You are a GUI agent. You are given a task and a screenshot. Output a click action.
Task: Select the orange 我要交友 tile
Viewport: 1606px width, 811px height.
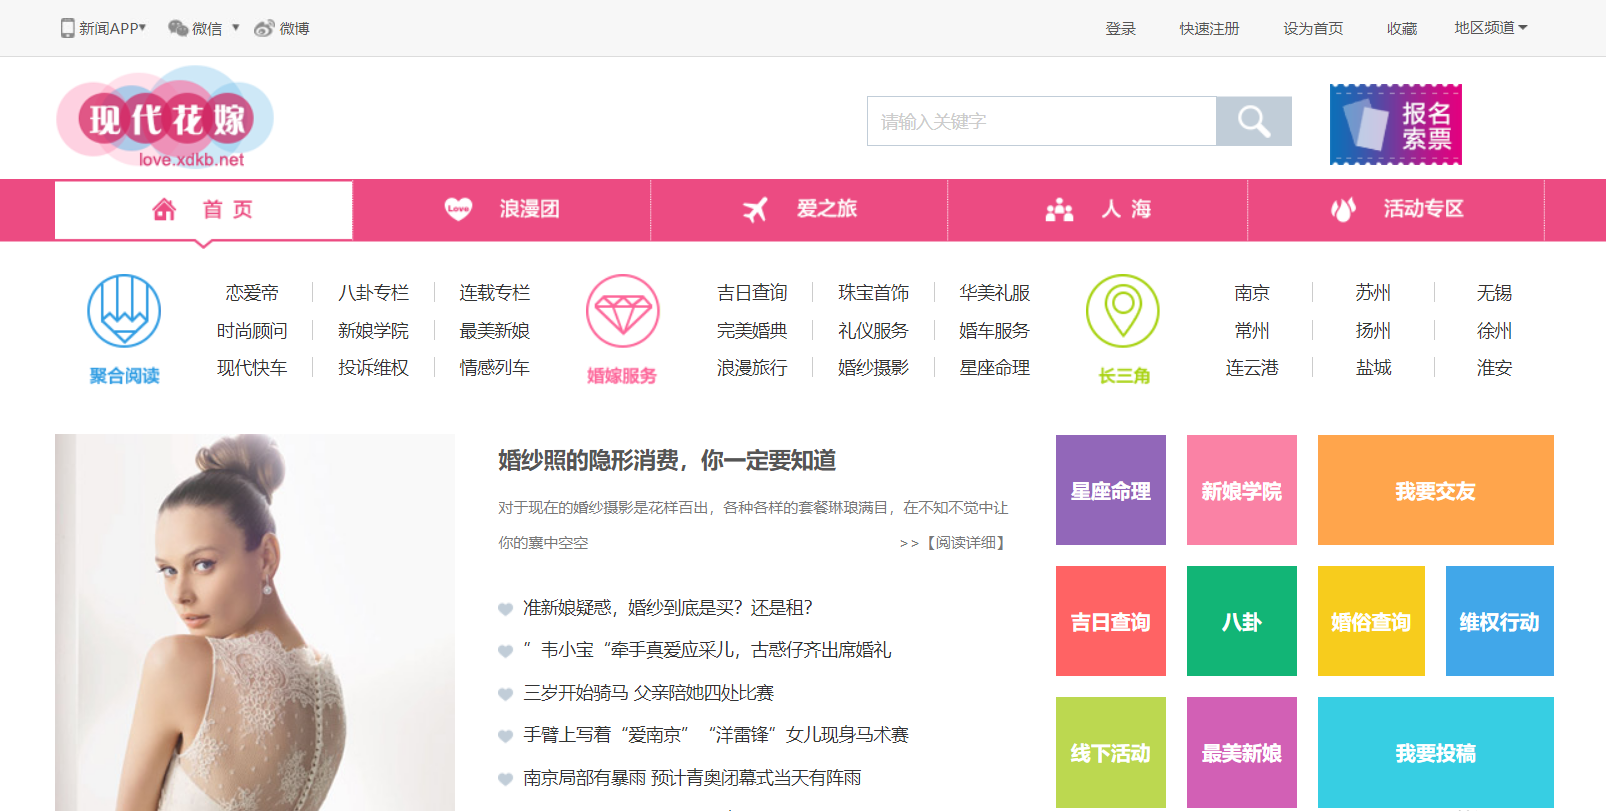pyautogui.click(x=1435, y=490)
